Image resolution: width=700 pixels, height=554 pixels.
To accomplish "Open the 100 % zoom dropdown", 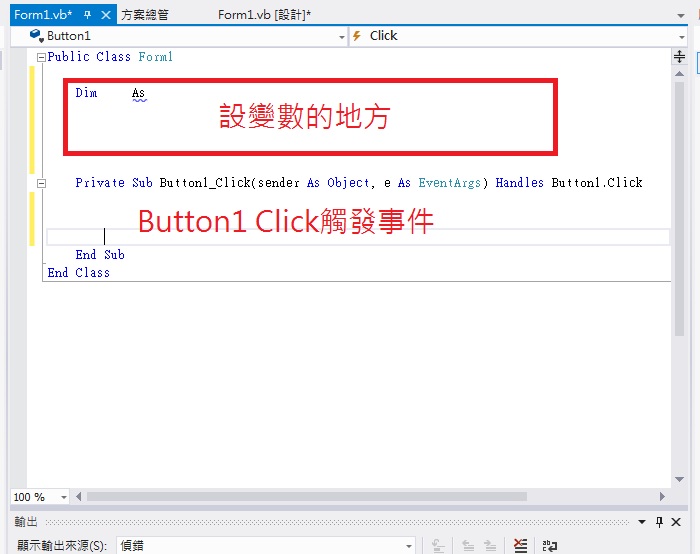I will (63, 497).
